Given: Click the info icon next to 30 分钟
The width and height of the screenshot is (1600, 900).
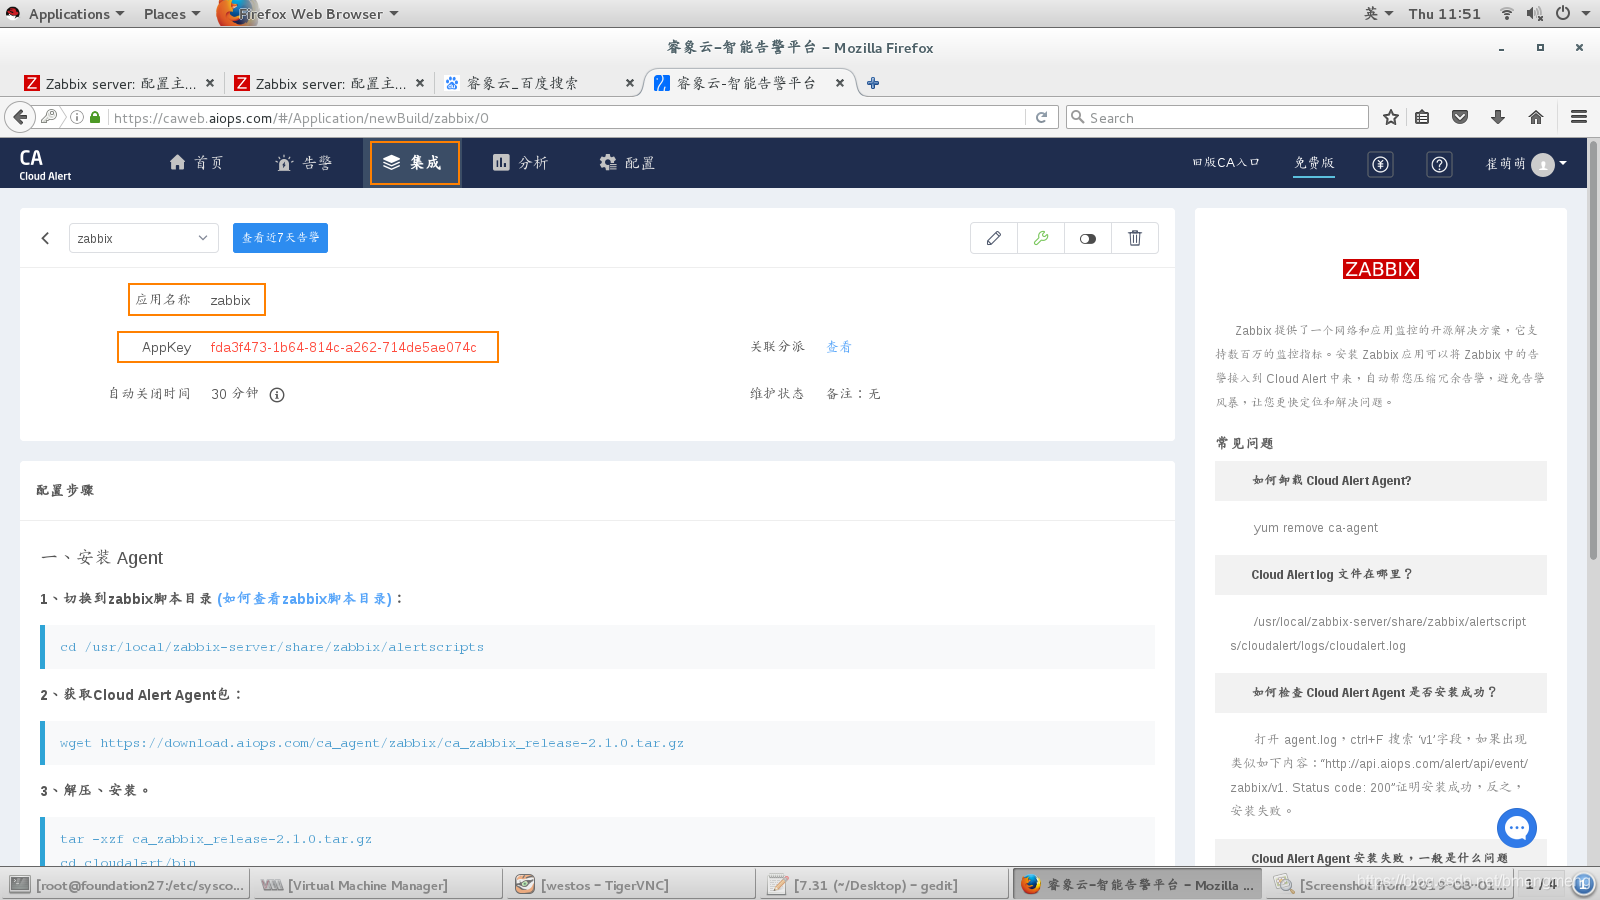Looking at the screenshot, I should pos(277,395).
